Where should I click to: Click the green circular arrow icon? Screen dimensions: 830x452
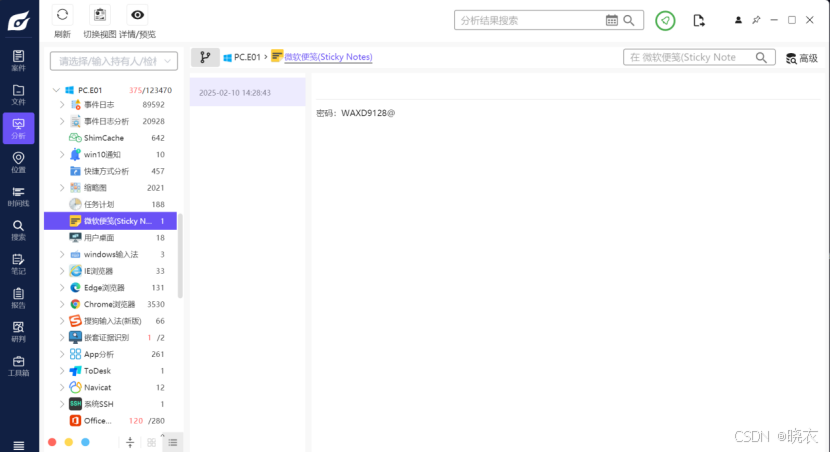pos(665,21)
